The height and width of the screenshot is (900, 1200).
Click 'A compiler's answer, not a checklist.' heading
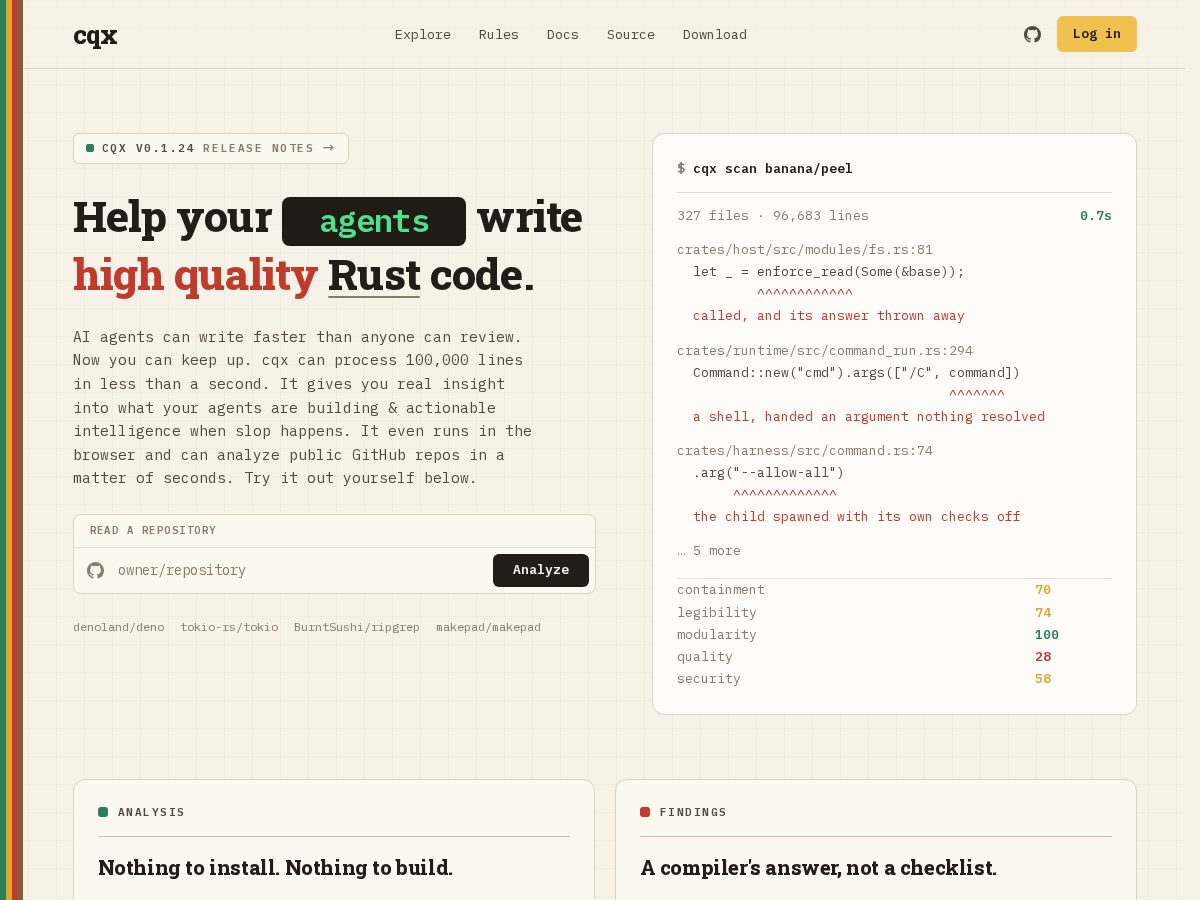[x=819, y=868]
